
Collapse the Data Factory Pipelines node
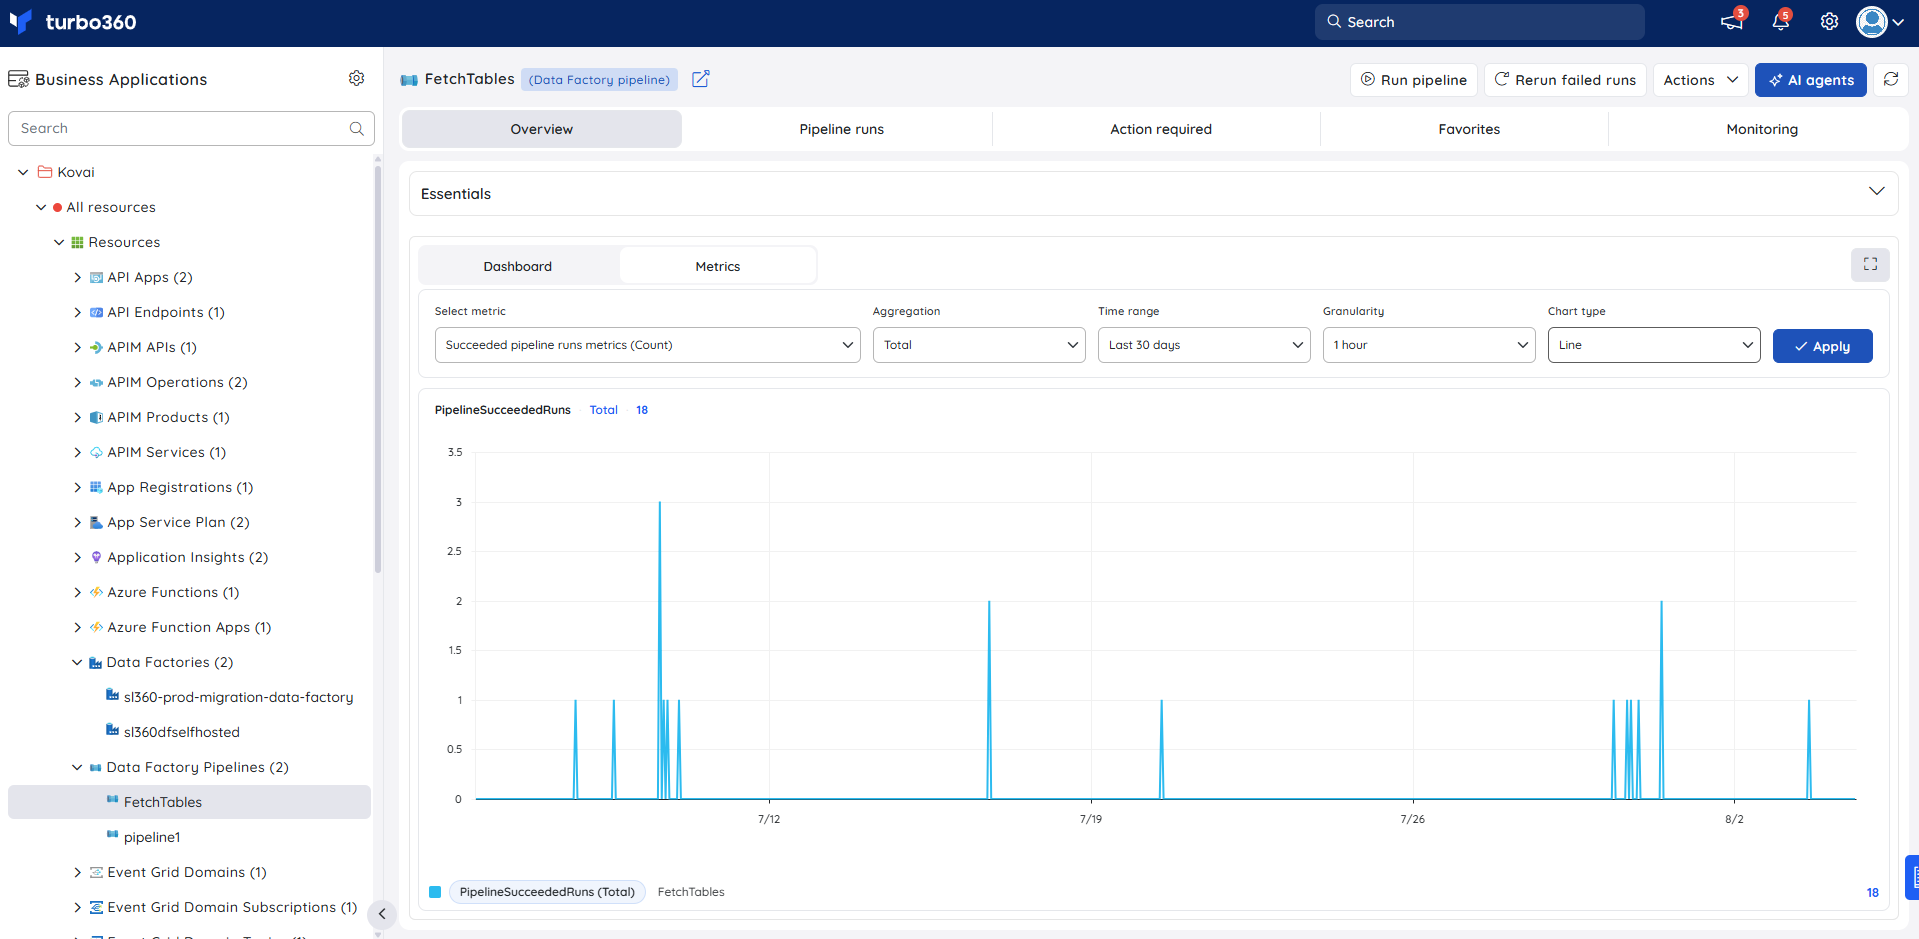coord(77,767)
